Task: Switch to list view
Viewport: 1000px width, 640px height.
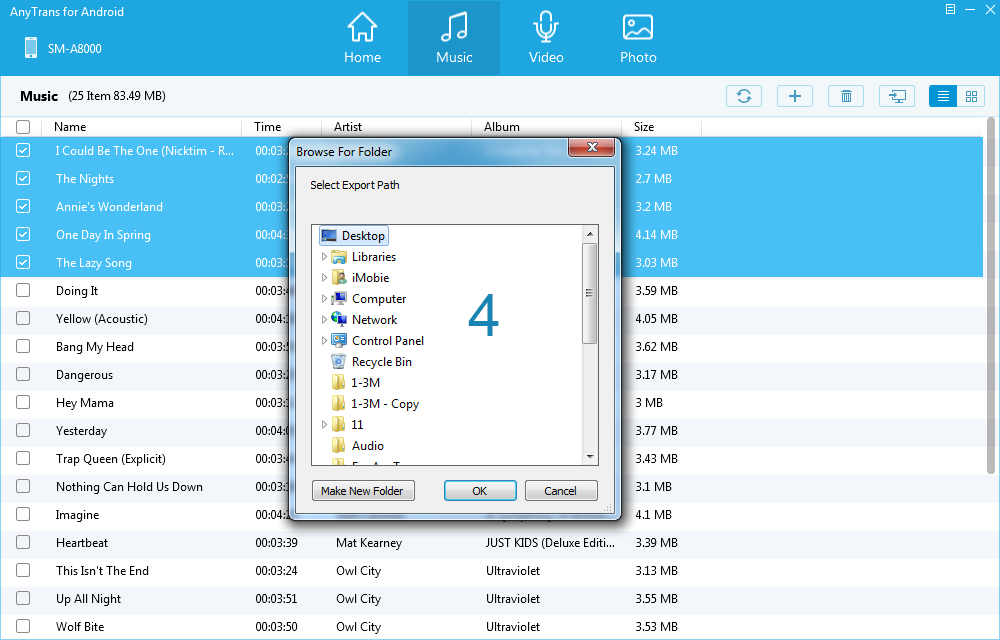Action: (943, 96)
